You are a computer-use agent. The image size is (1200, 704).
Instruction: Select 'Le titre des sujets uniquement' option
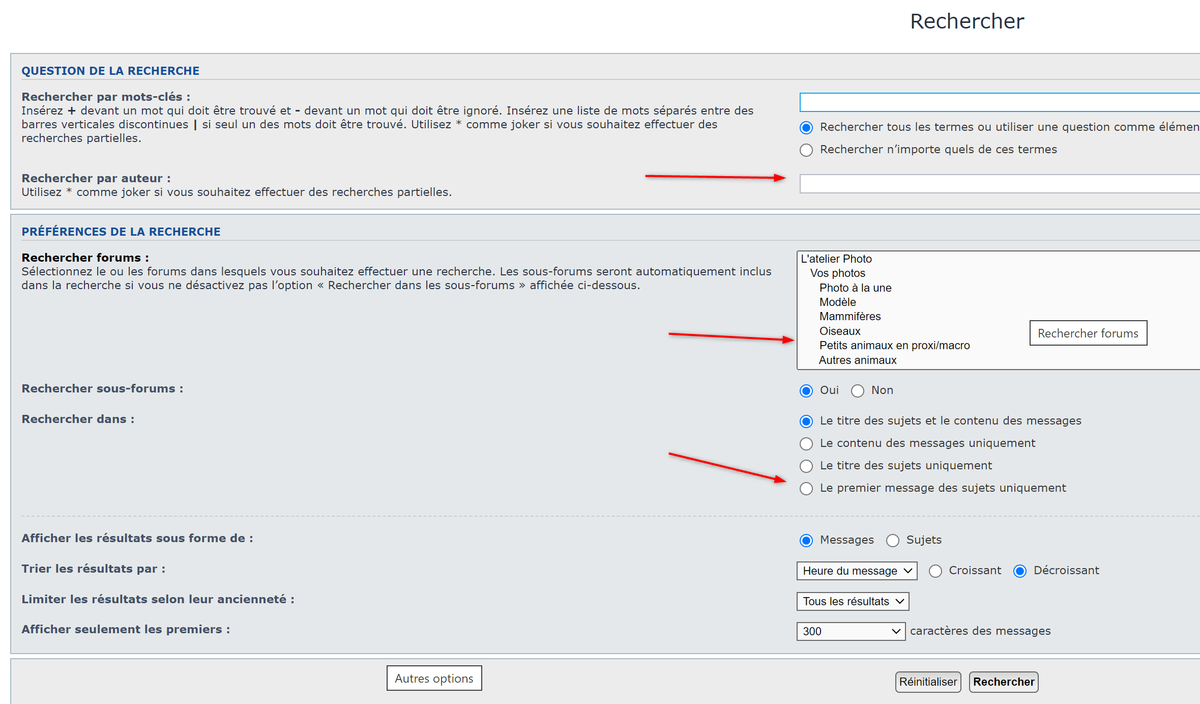[x=807, y=466]
